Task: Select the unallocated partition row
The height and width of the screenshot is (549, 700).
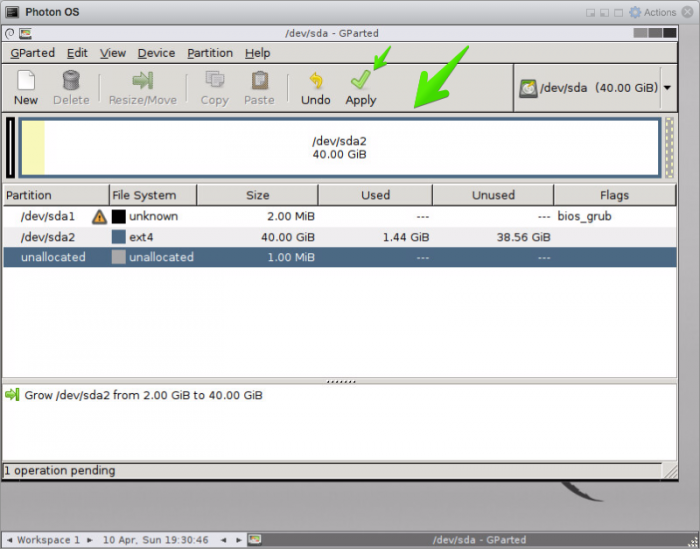Action: click(340, 258)
